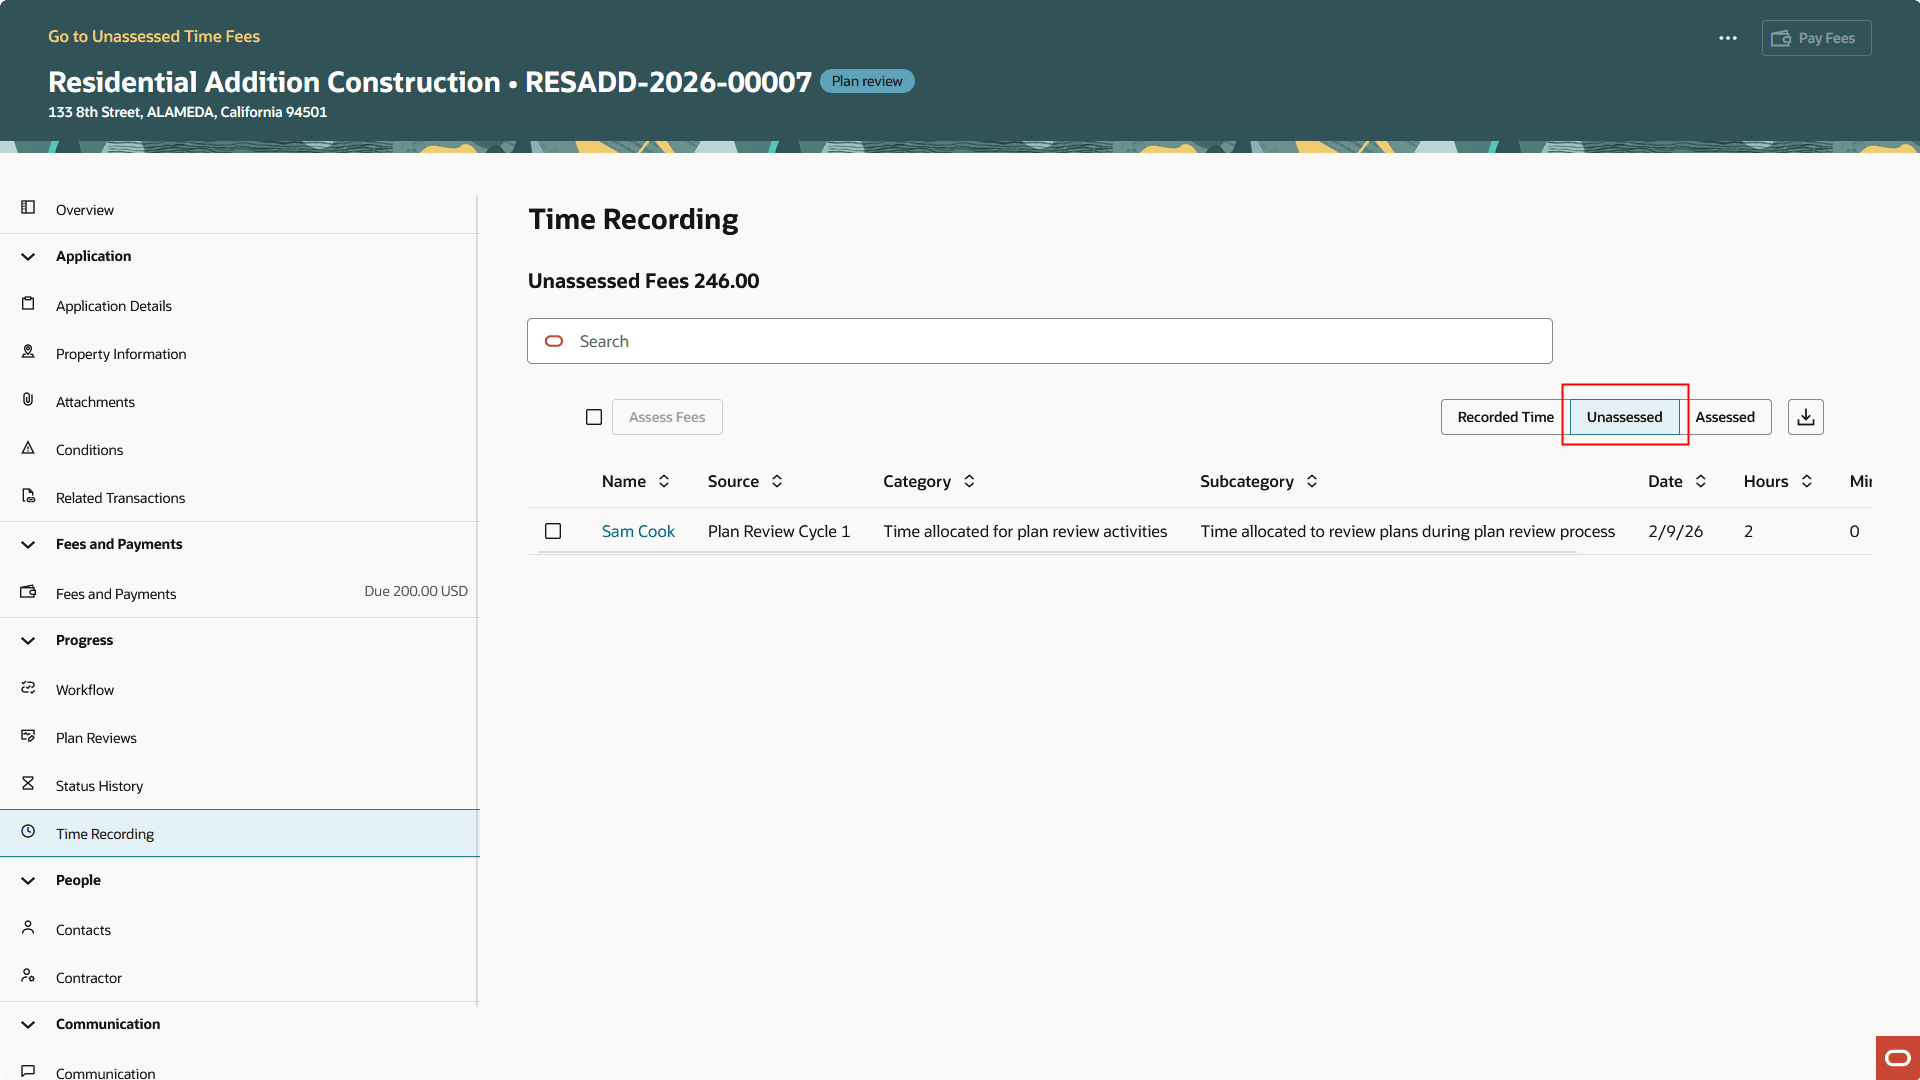Screen dimensions: 1920x1080
Task: Select the Conditions warning icon
Action: pos(28,447)
